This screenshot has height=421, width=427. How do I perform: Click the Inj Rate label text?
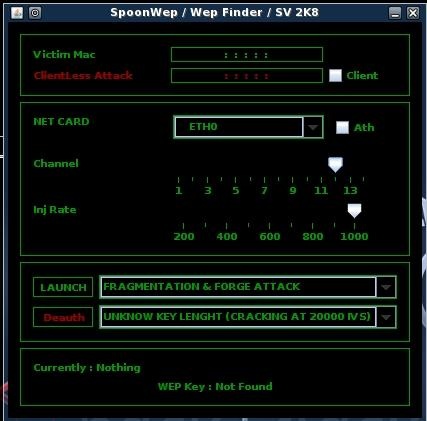pyautogui.click(x=55, y=210)
